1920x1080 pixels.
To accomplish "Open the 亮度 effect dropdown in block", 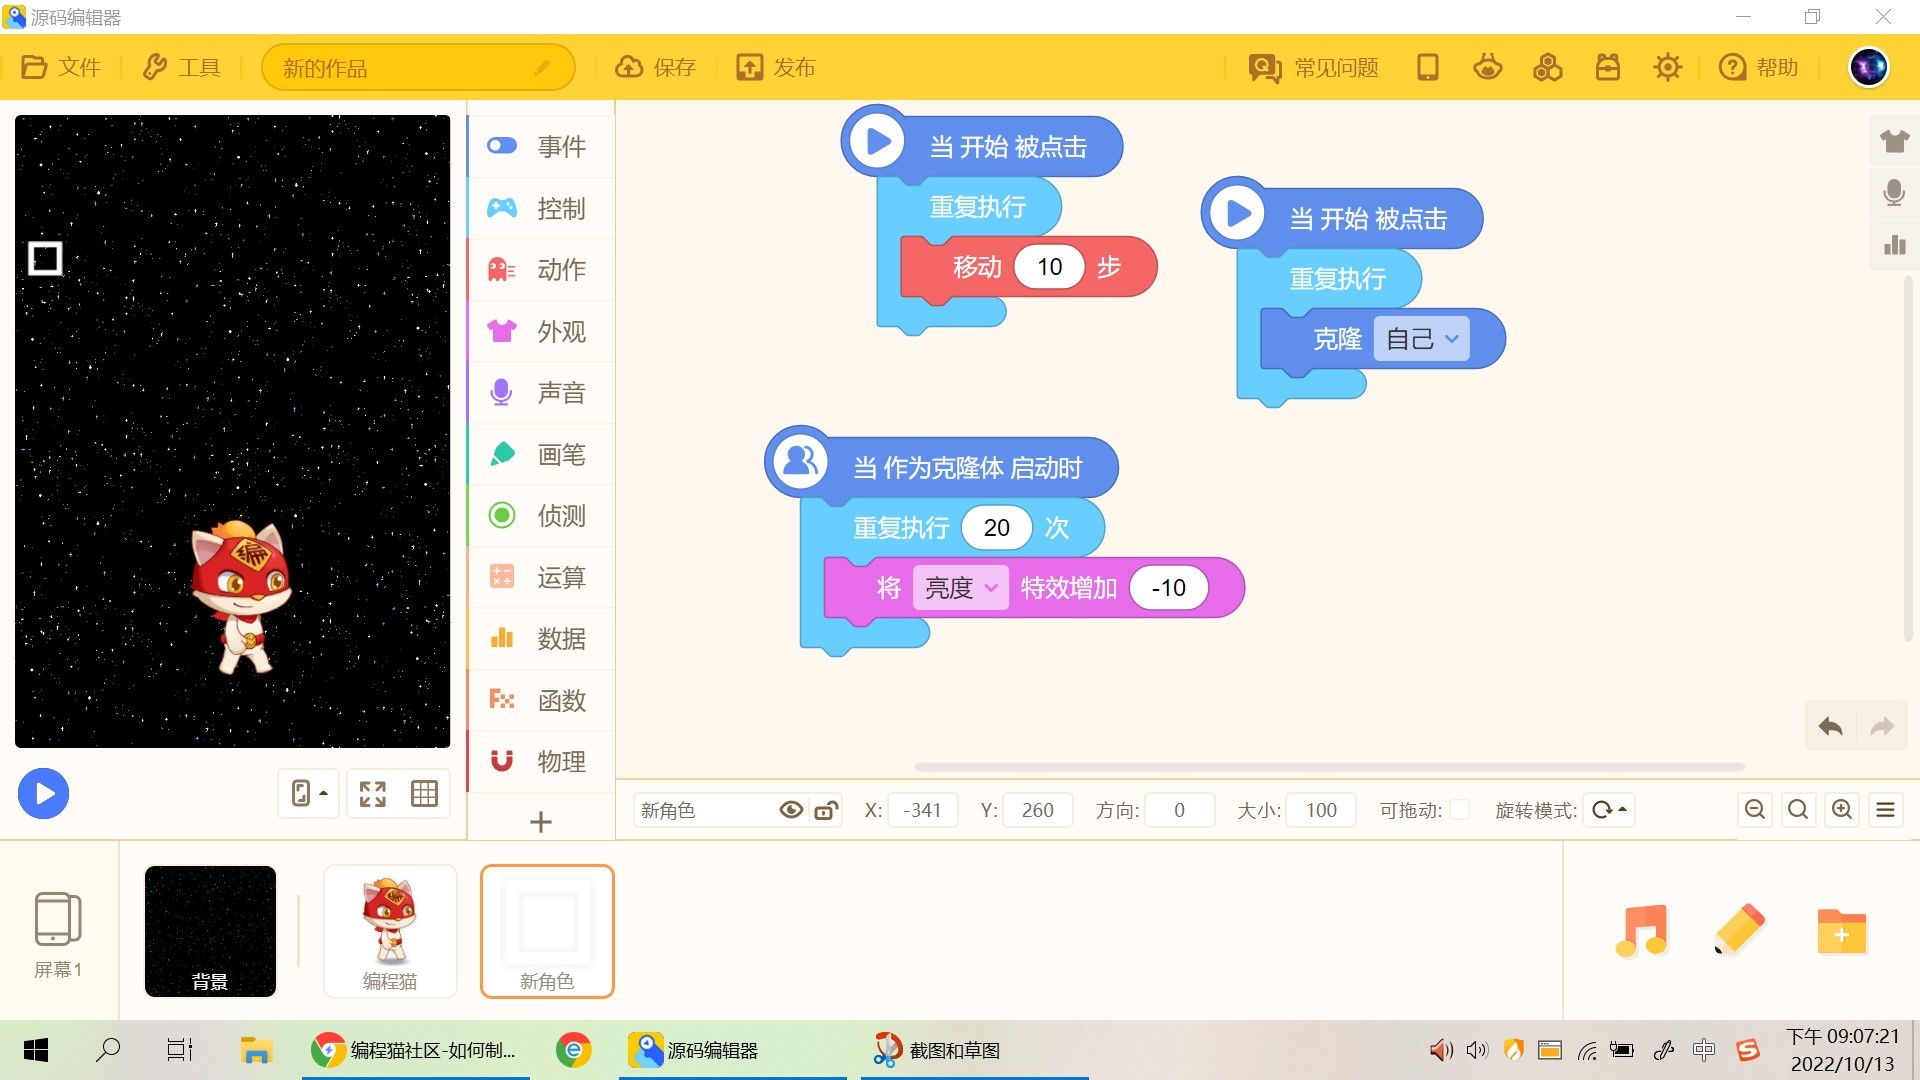I will (960, 588).
